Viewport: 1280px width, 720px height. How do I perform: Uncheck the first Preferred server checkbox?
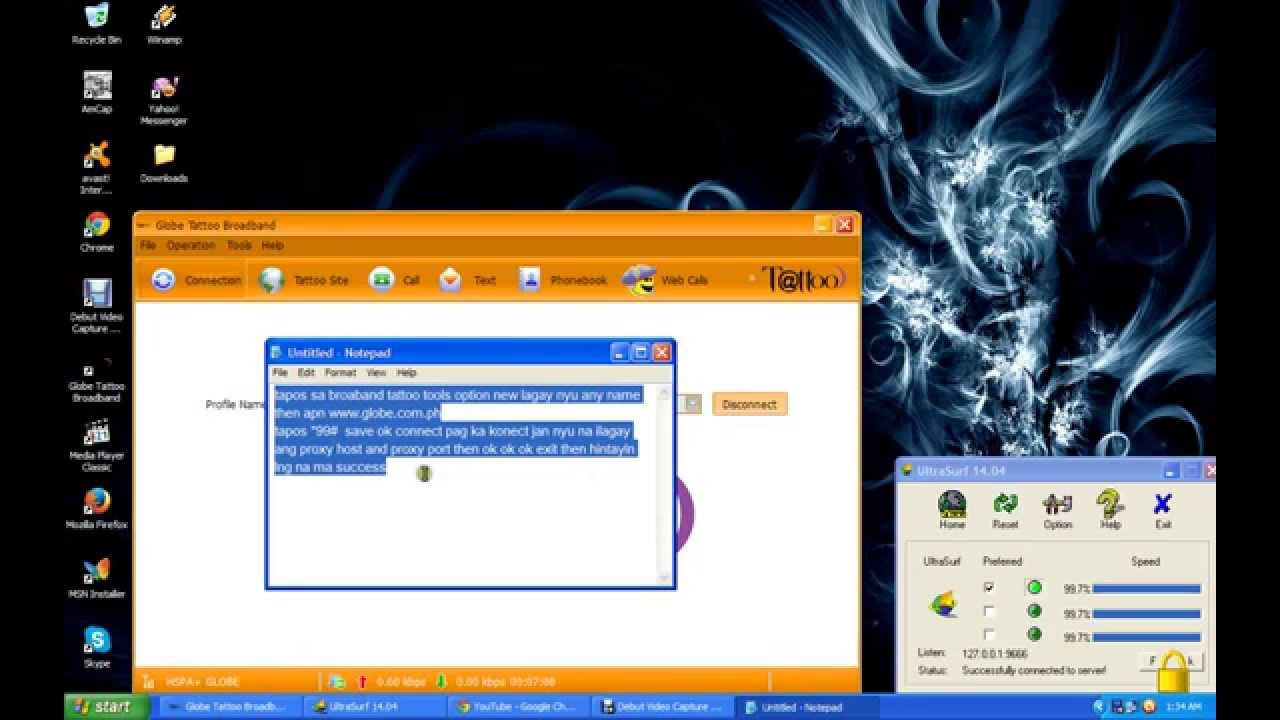tap(989, 588)
